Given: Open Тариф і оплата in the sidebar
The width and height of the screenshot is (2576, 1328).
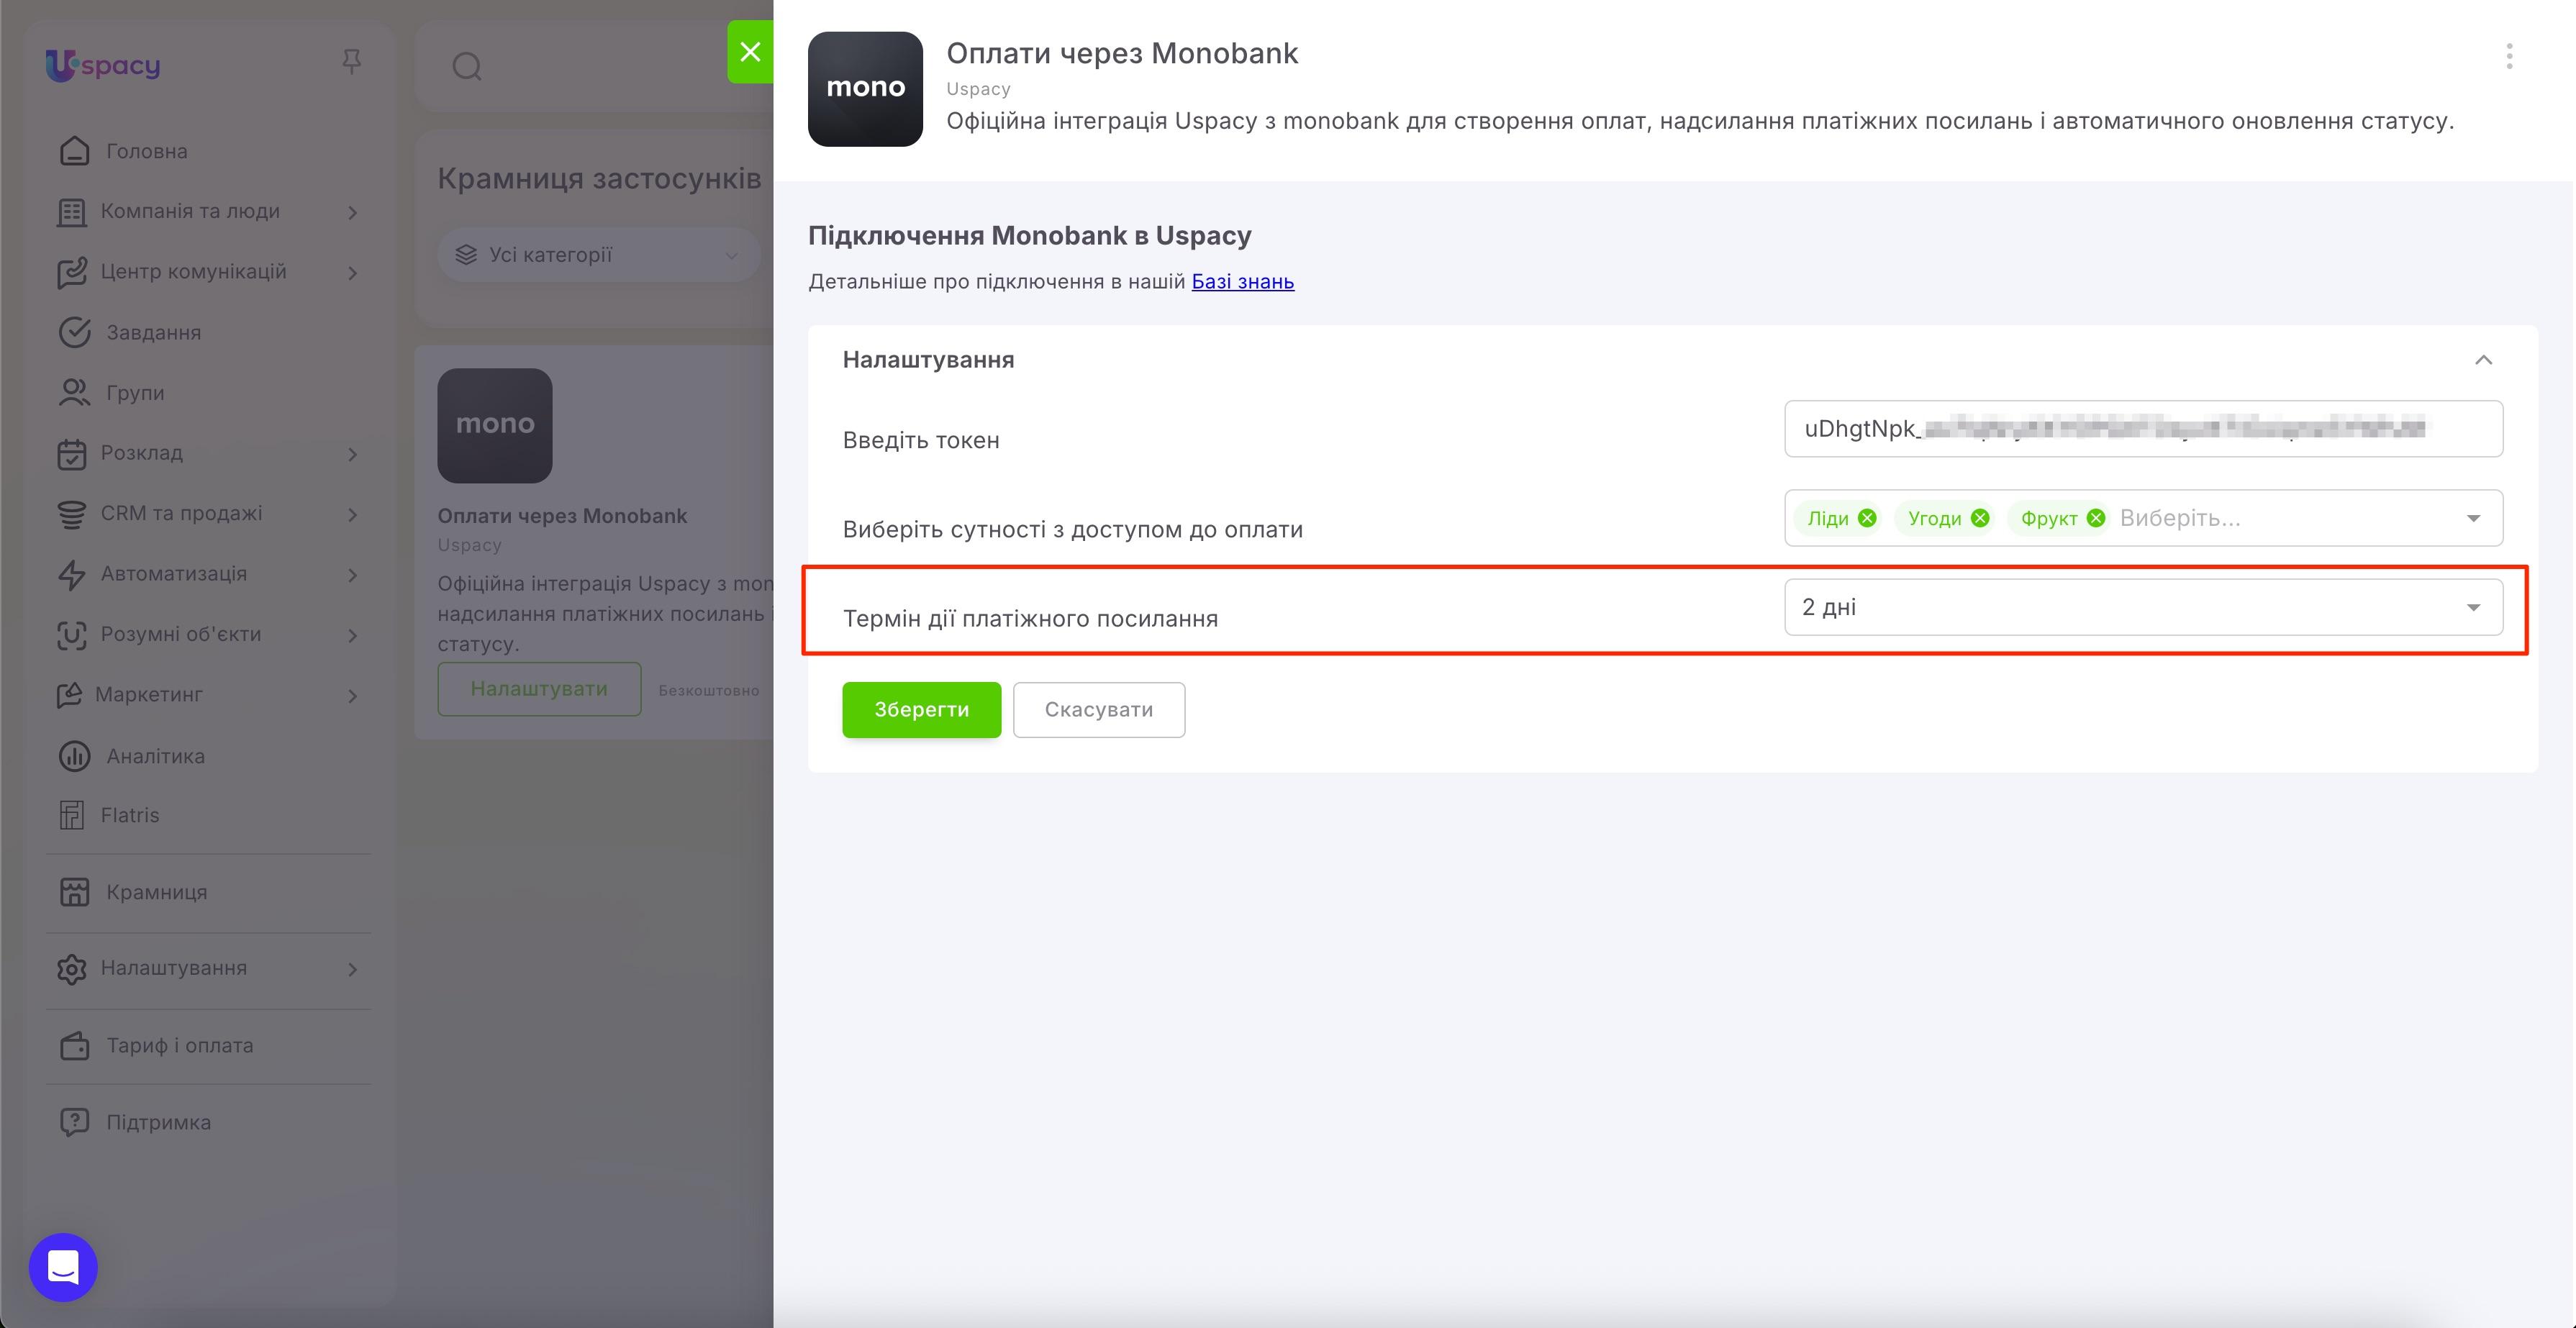Looking at the screenshot, I should (x=180, y=1046).
